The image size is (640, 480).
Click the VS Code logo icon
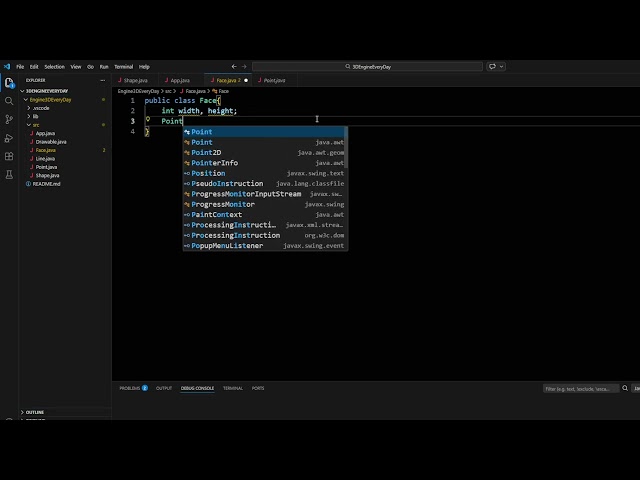coord(7,67)
